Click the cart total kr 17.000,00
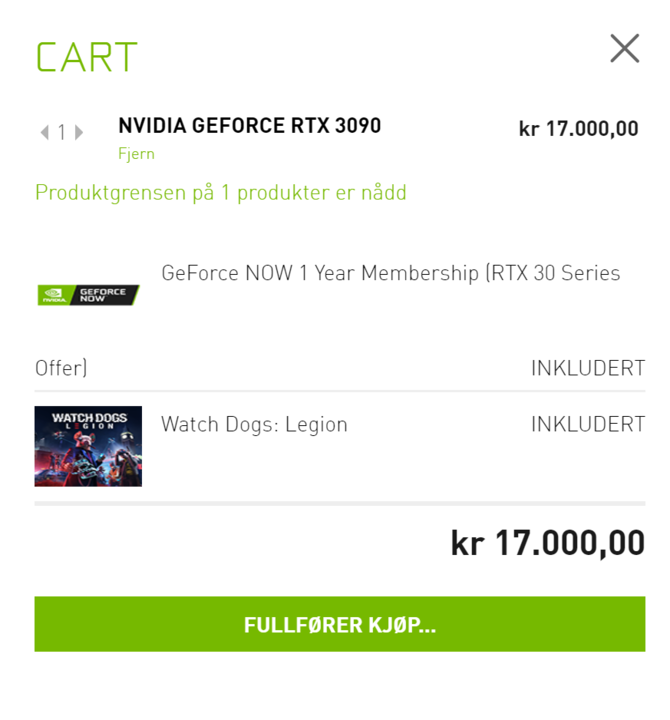670x720 pixels. click(x=548, y=543)
